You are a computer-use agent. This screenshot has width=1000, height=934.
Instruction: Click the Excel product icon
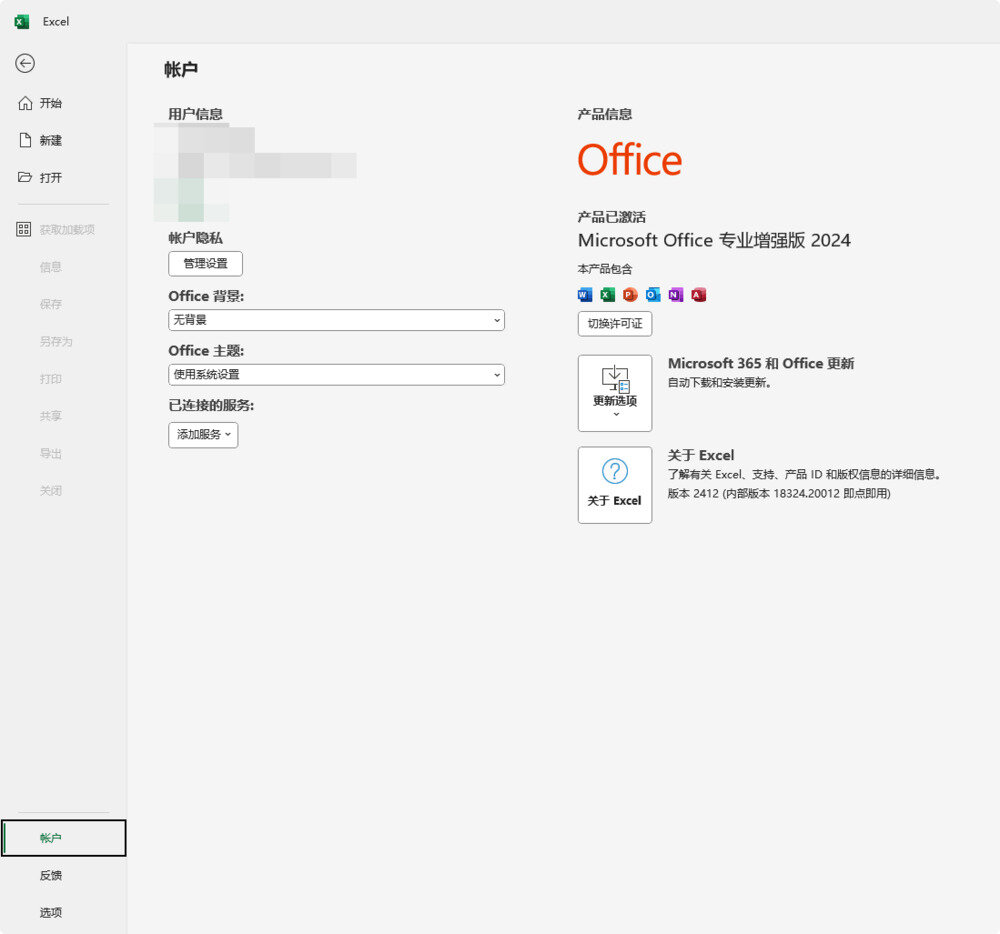click(606, 294)
